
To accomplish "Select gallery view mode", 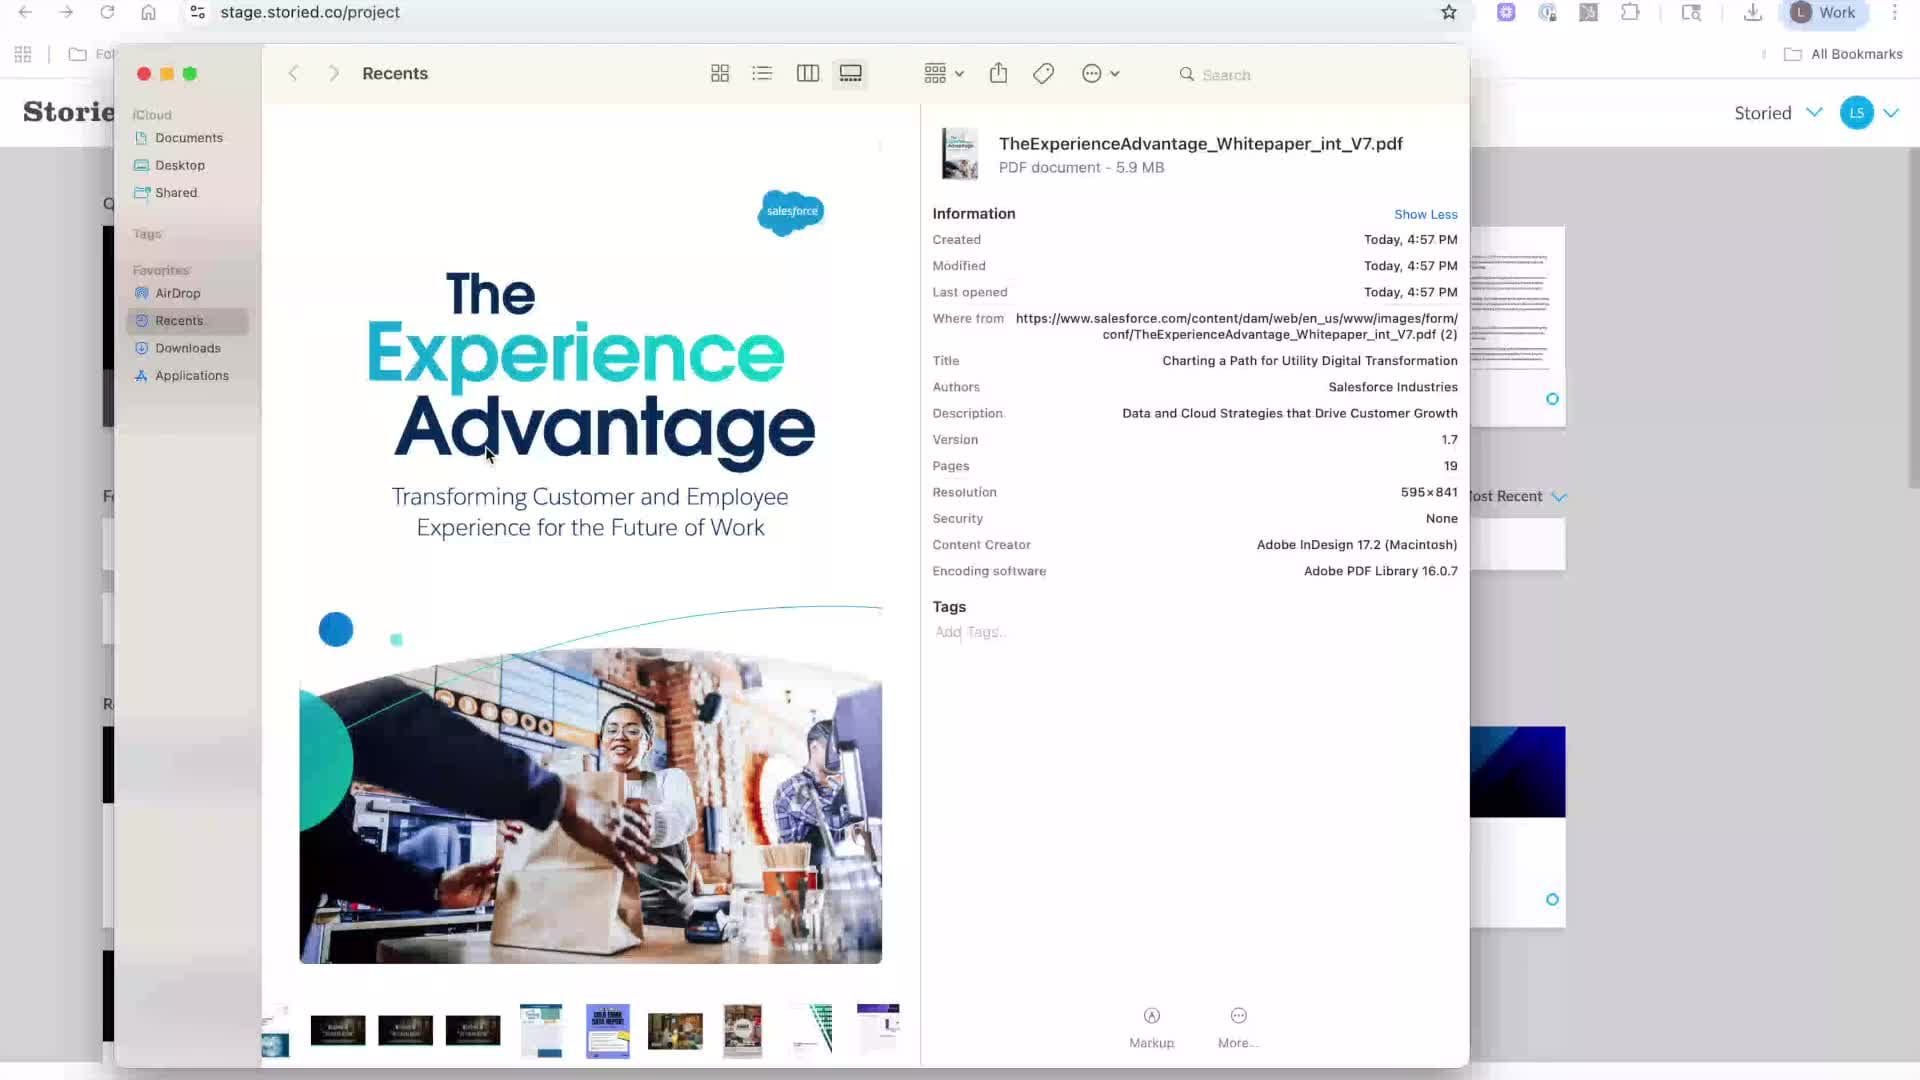I will (x=850, y=74).
